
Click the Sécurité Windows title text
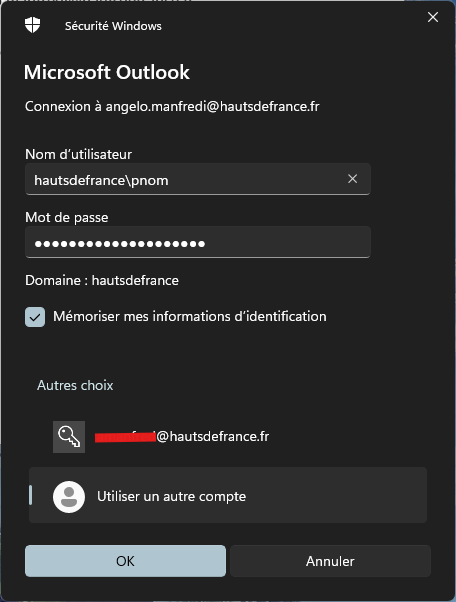click(x=113, y=26)
